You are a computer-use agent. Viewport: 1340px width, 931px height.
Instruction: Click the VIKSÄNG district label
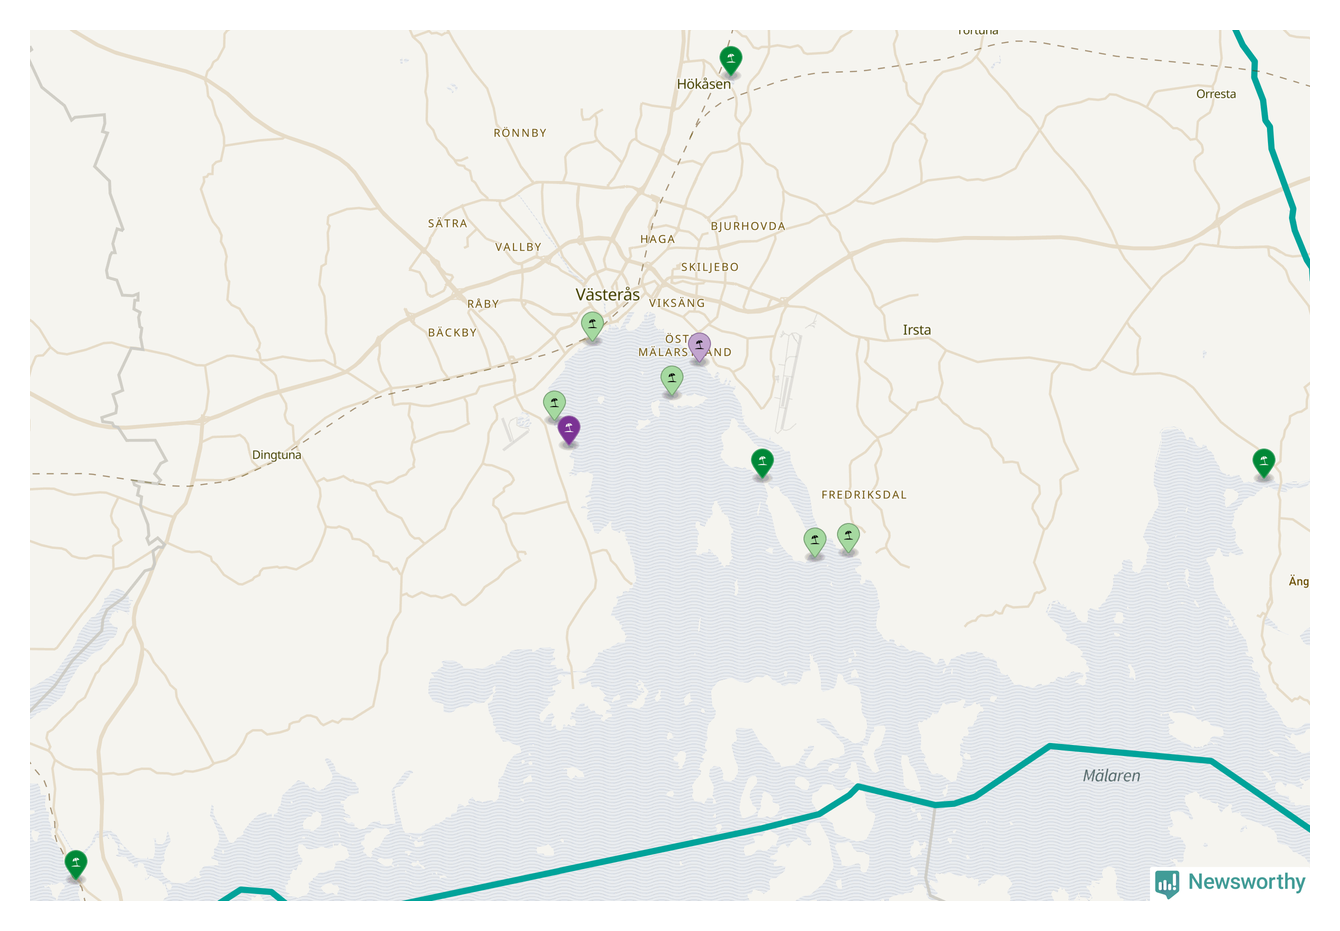point(677,303)
